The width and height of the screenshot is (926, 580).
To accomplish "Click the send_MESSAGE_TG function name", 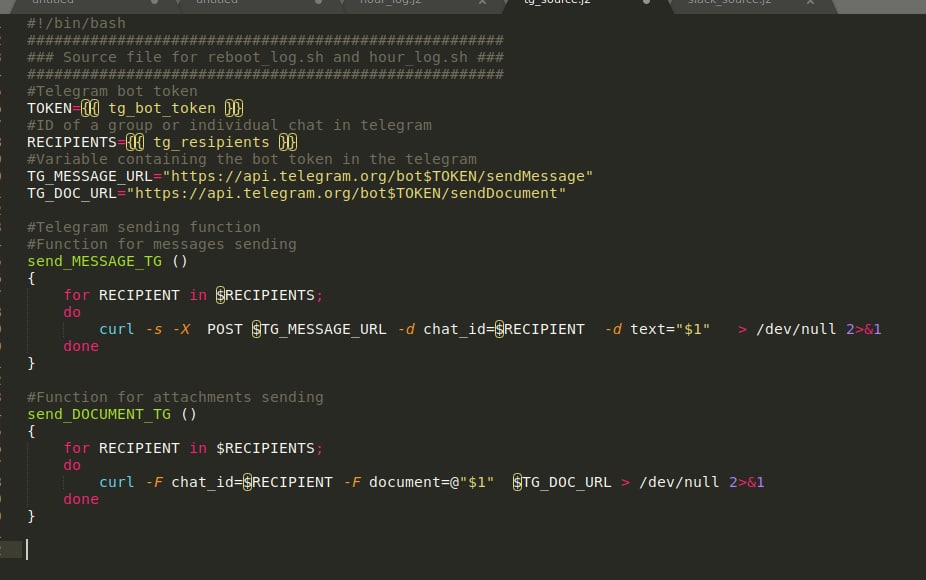I will point(94,262).
